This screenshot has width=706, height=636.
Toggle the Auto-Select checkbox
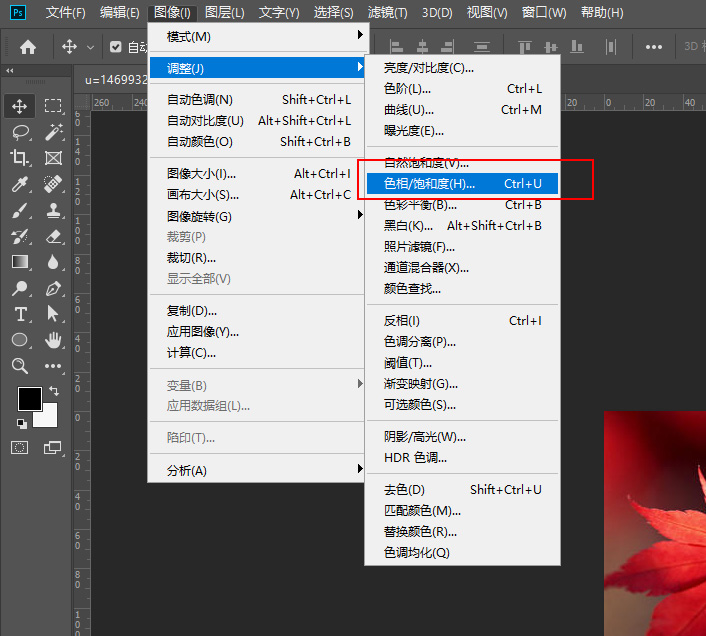click(116, 47)
